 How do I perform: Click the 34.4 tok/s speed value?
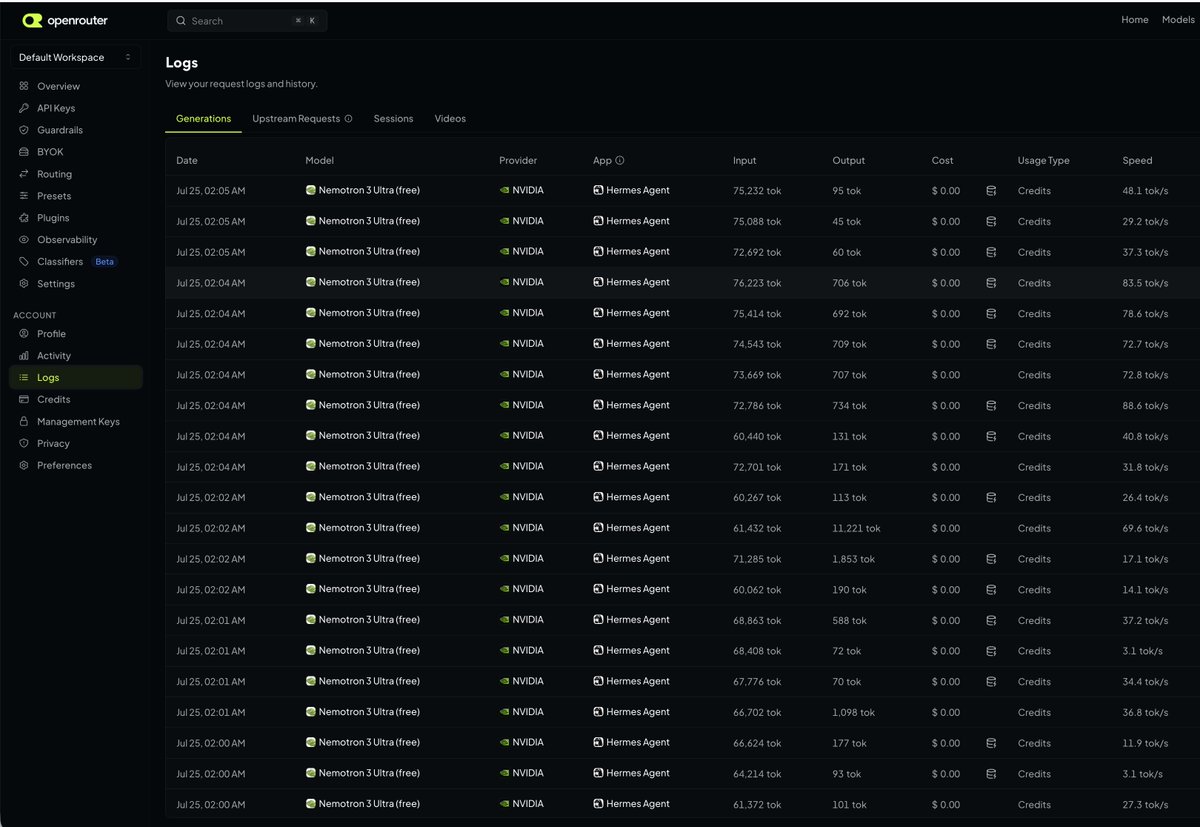click(1145, 682)
